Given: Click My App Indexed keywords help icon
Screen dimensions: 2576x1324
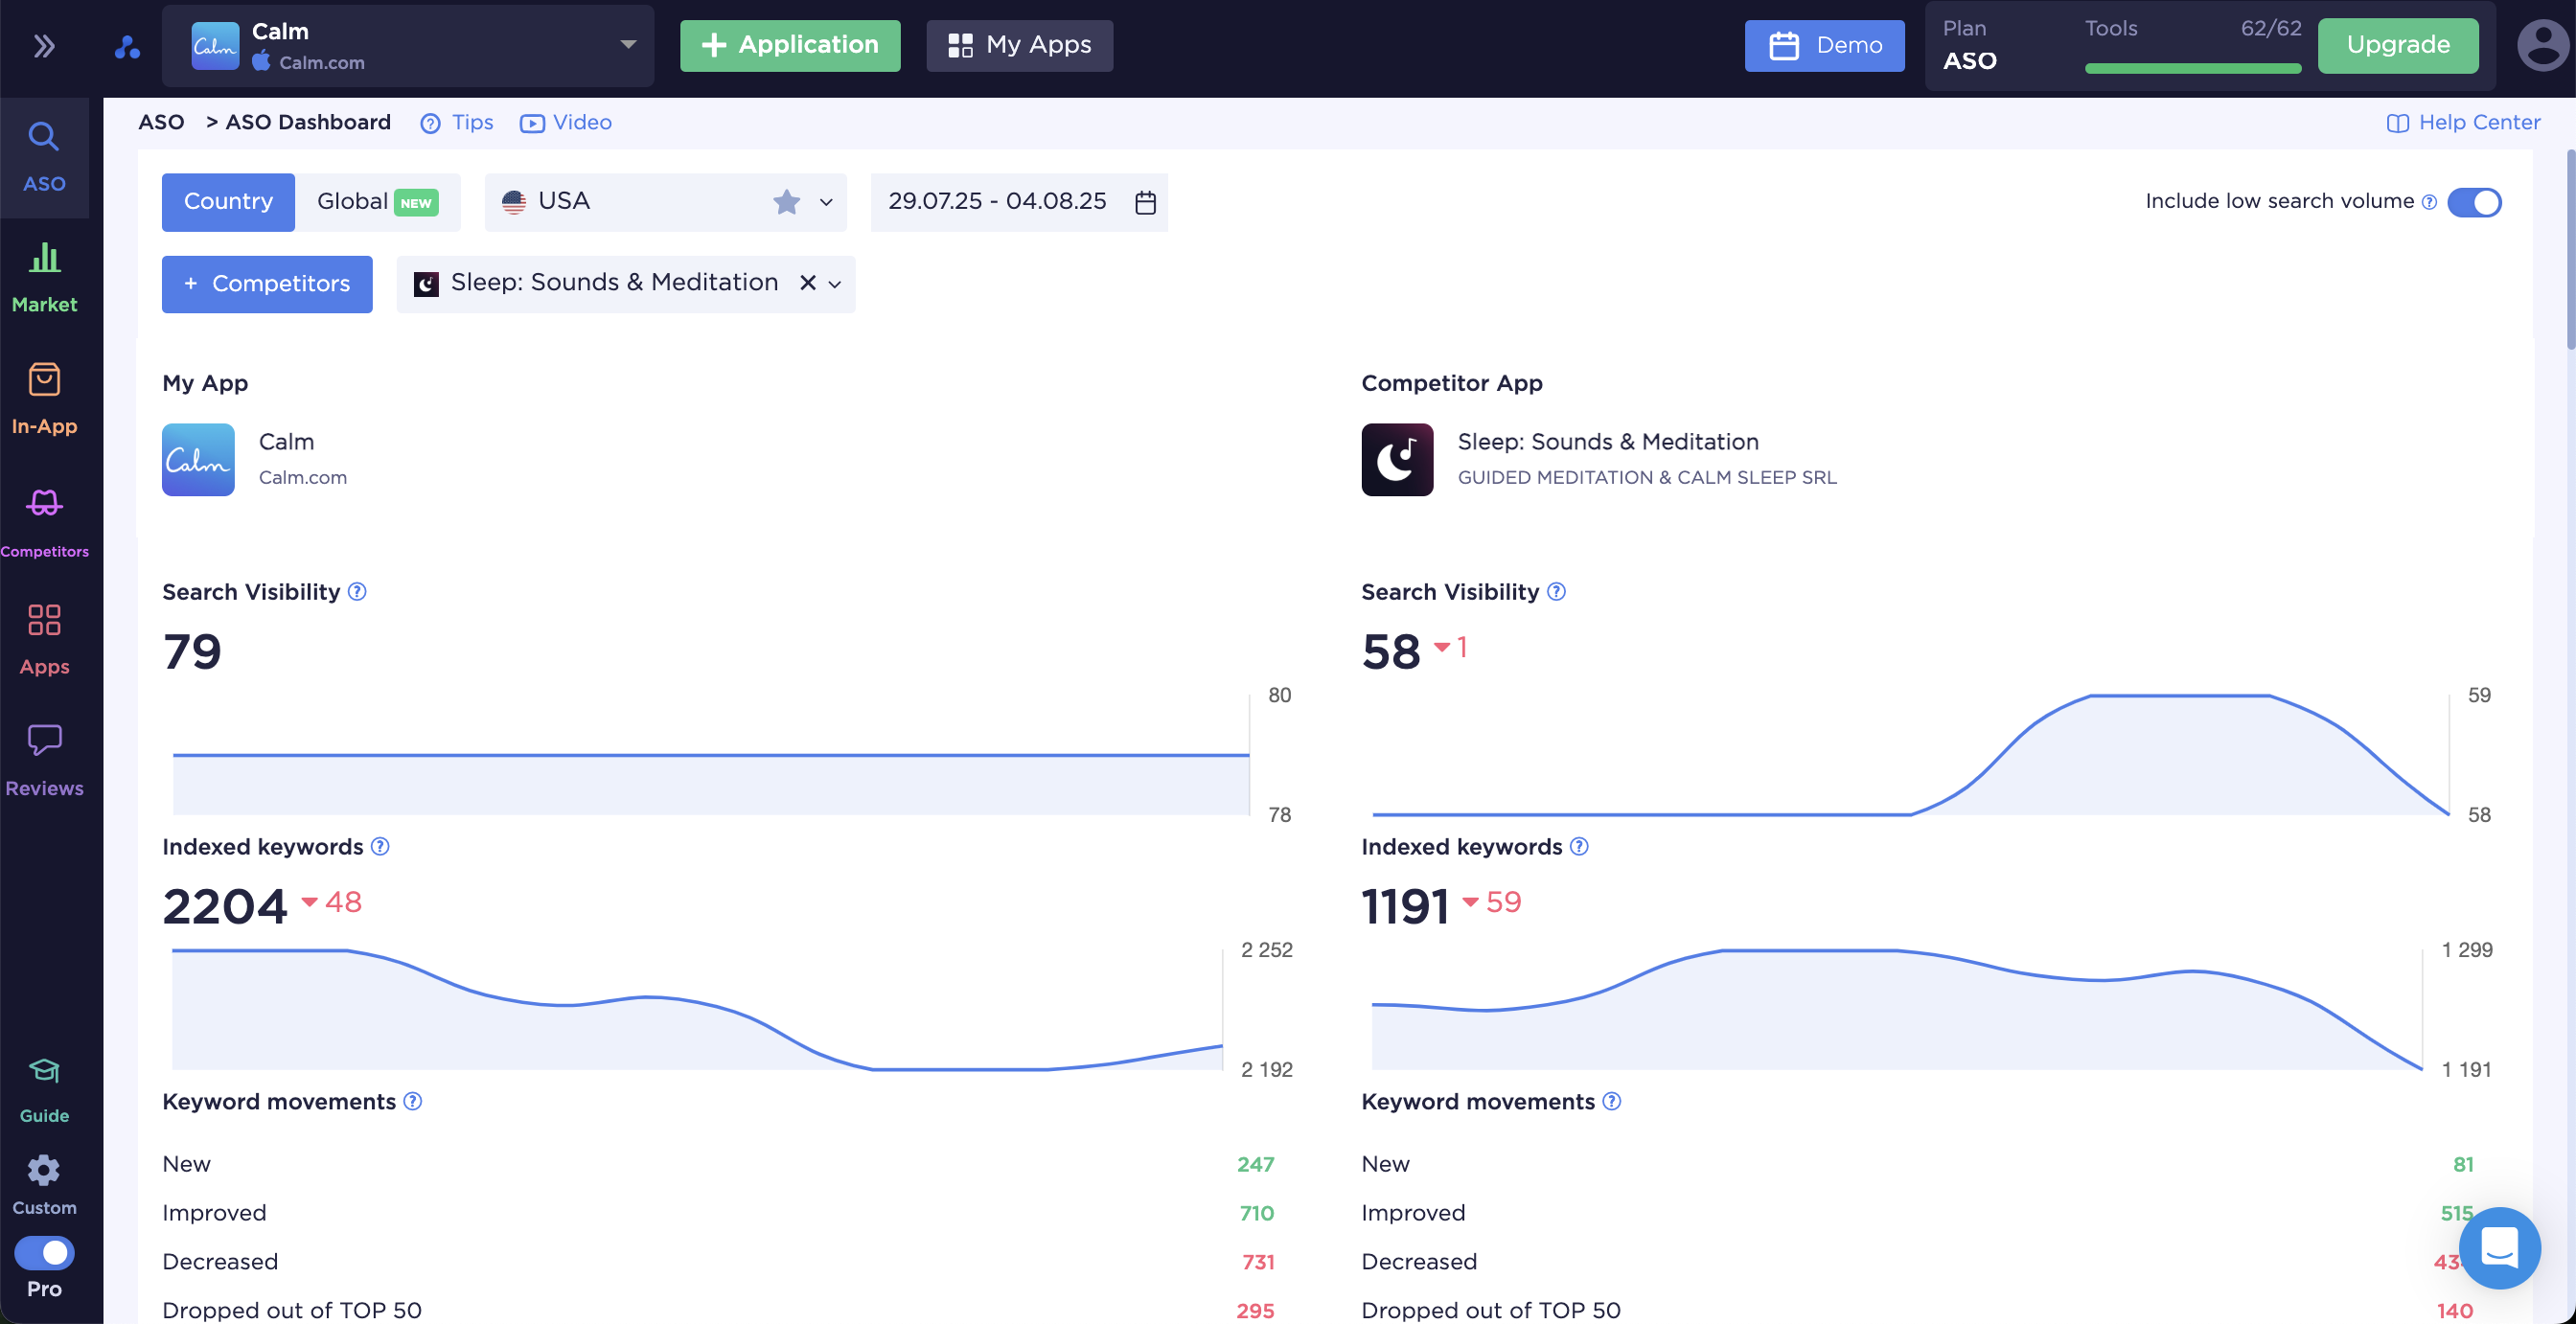Looking at the screenshot, I should [x=380, y=847].
